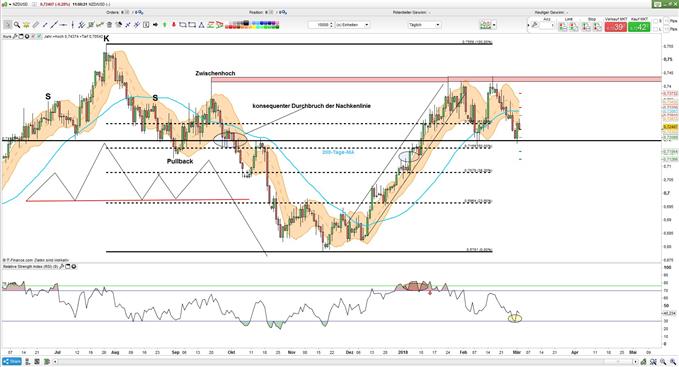Select the cursor pointer tool
Screen dimensions: 679x367
tap(8, 25)
